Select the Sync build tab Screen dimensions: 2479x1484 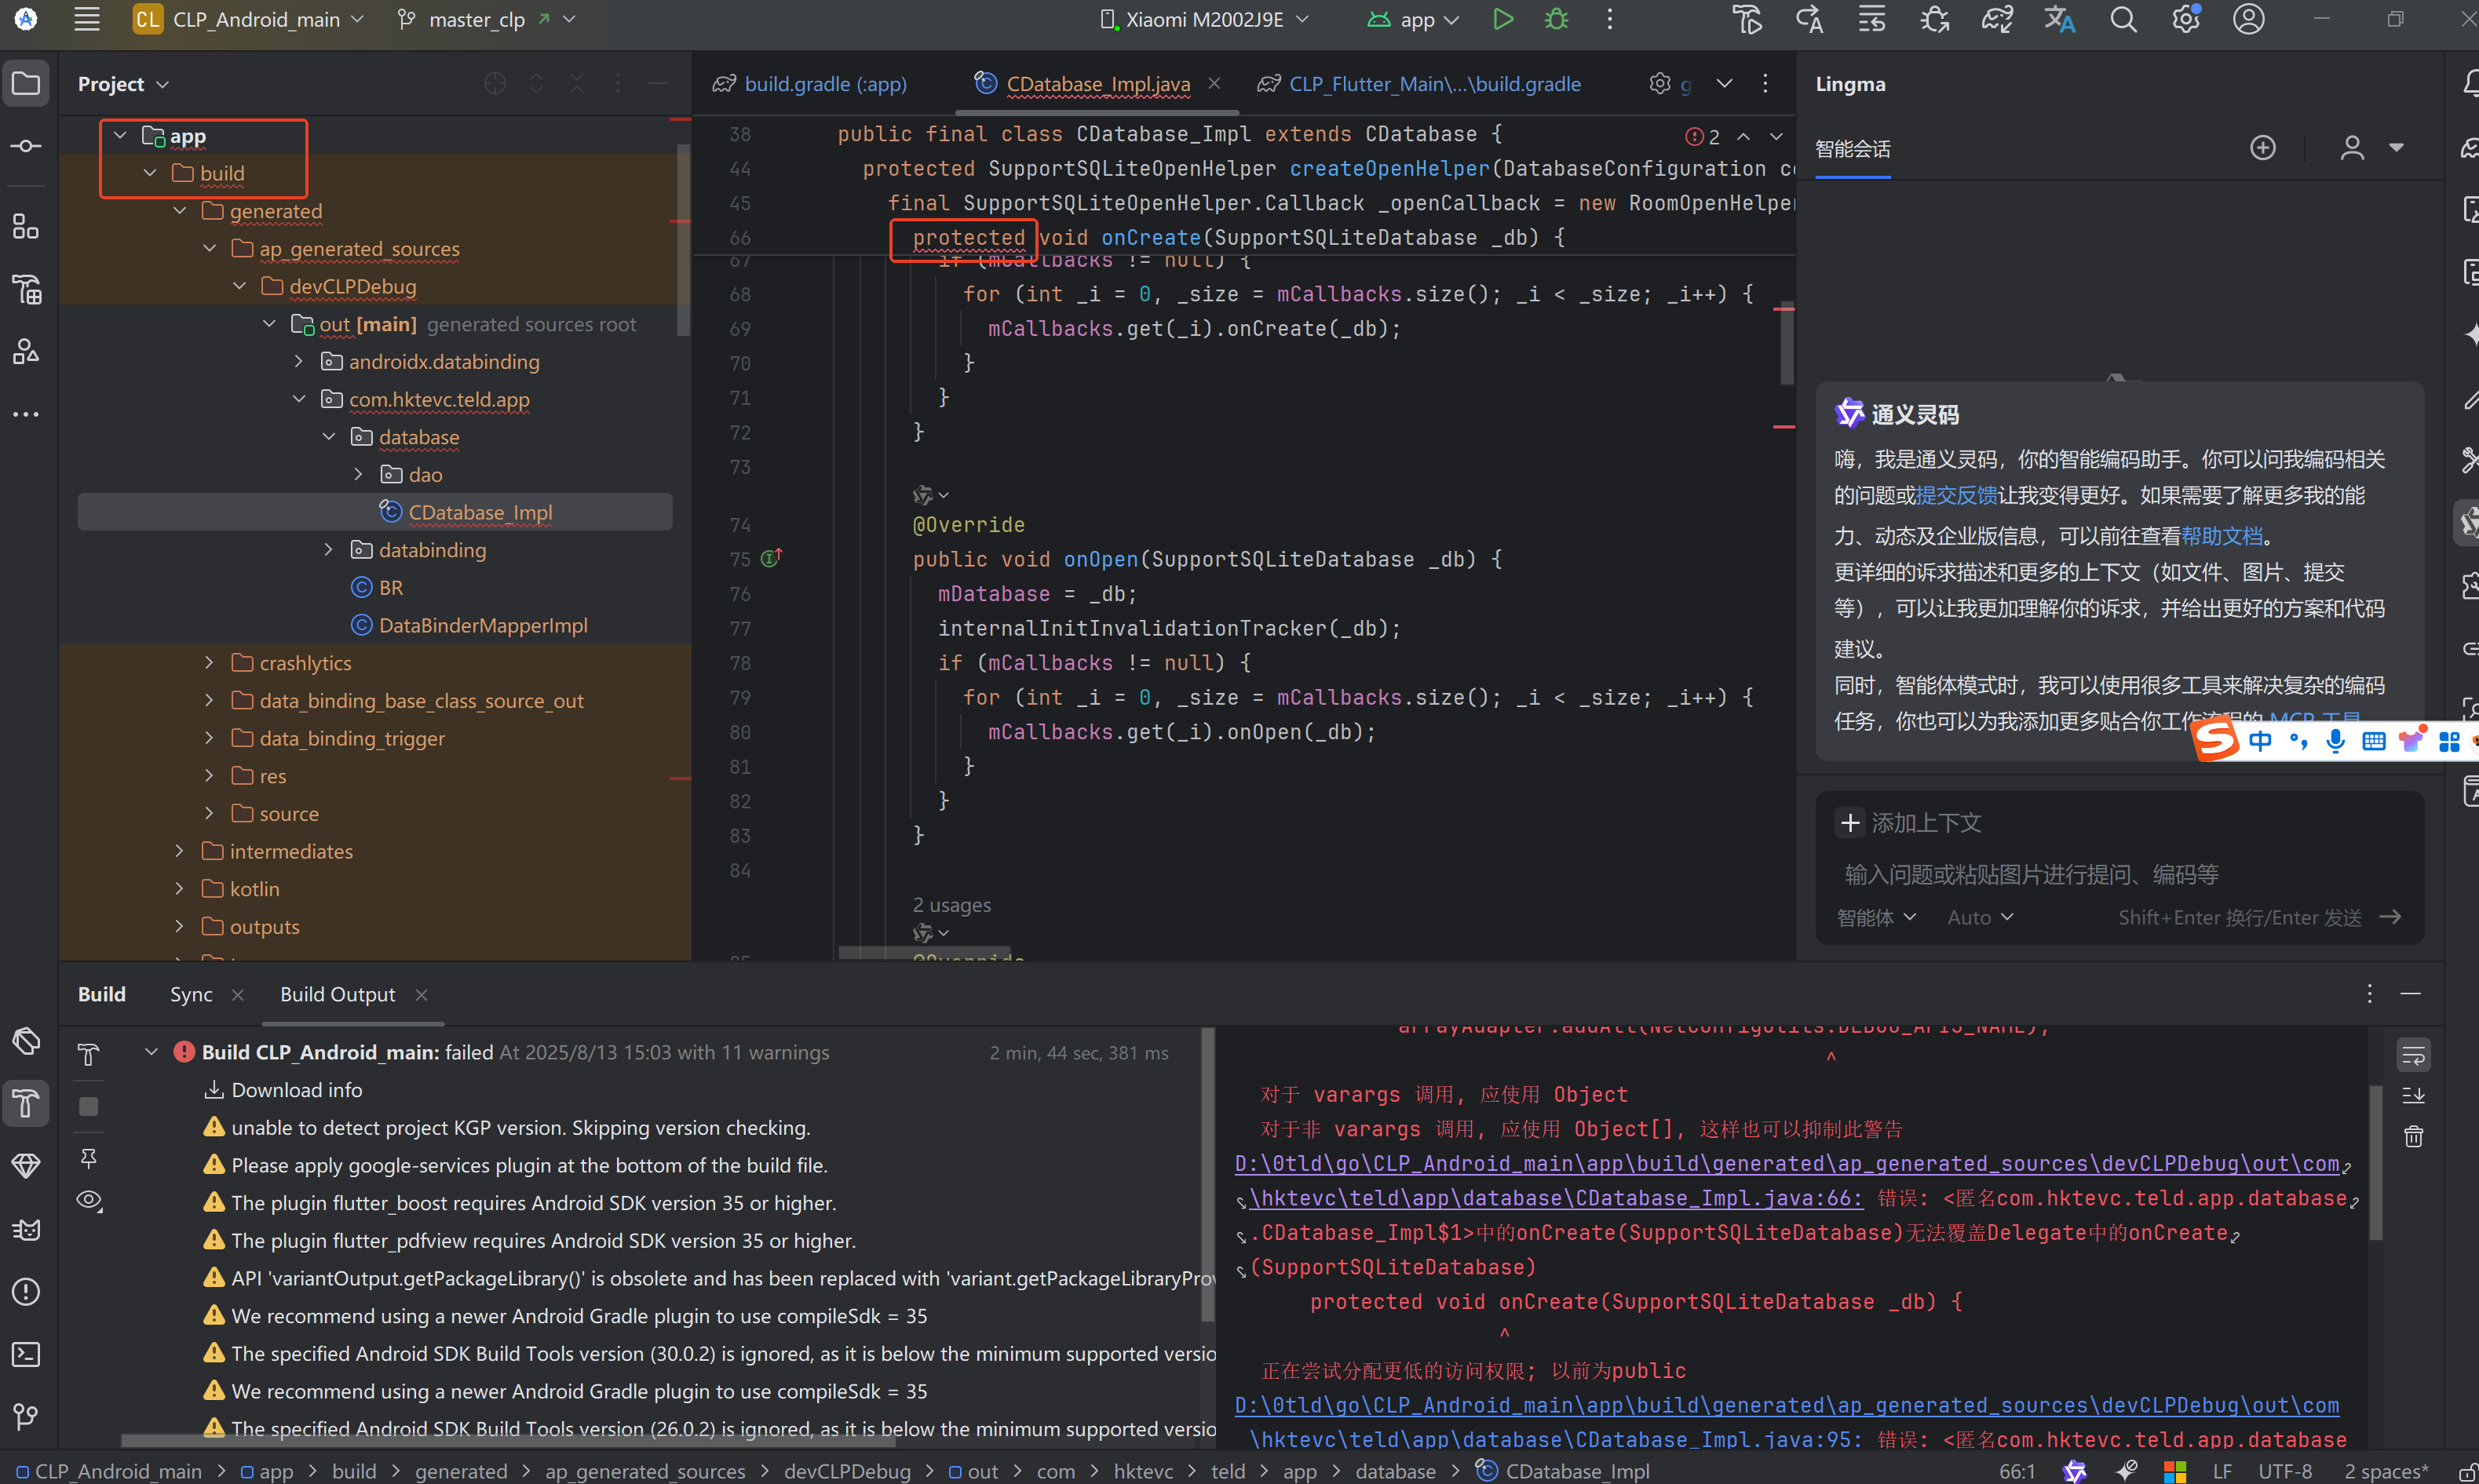(191, 994)
